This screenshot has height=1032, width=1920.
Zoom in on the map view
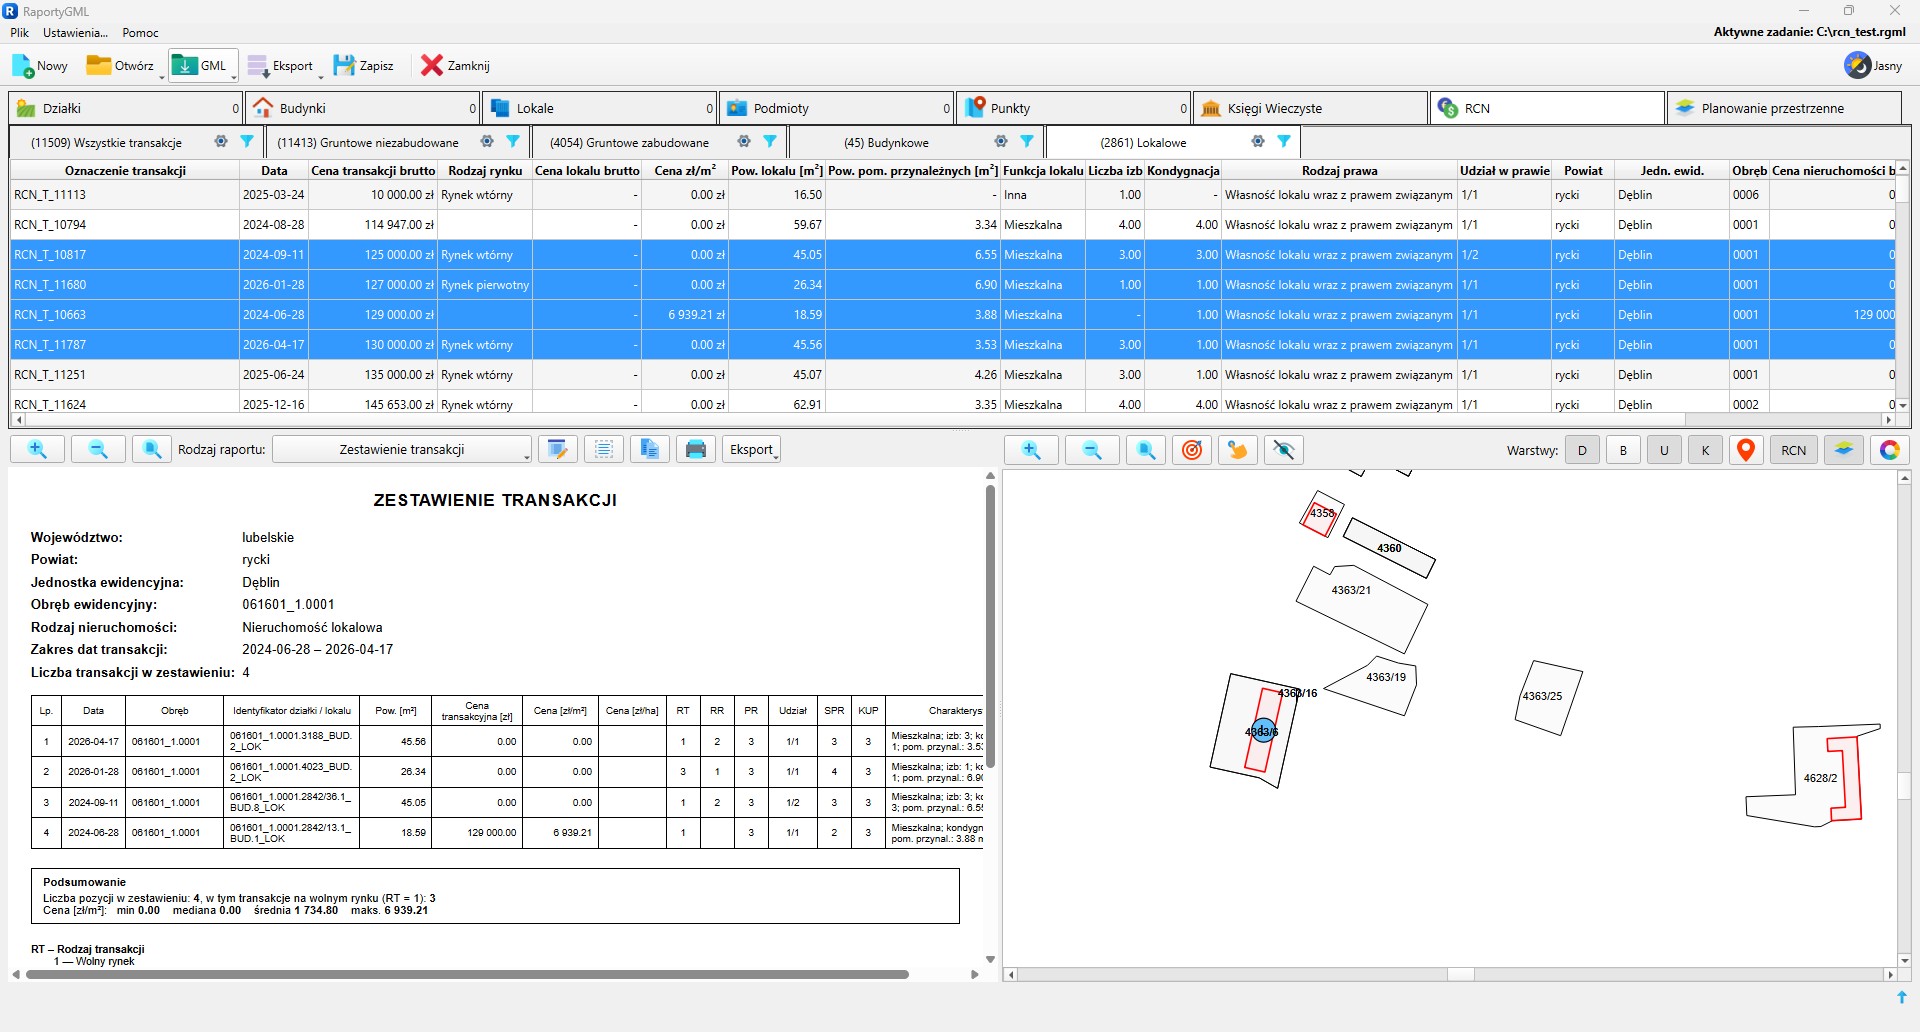pyautogui.click(x=1031, y=450)
